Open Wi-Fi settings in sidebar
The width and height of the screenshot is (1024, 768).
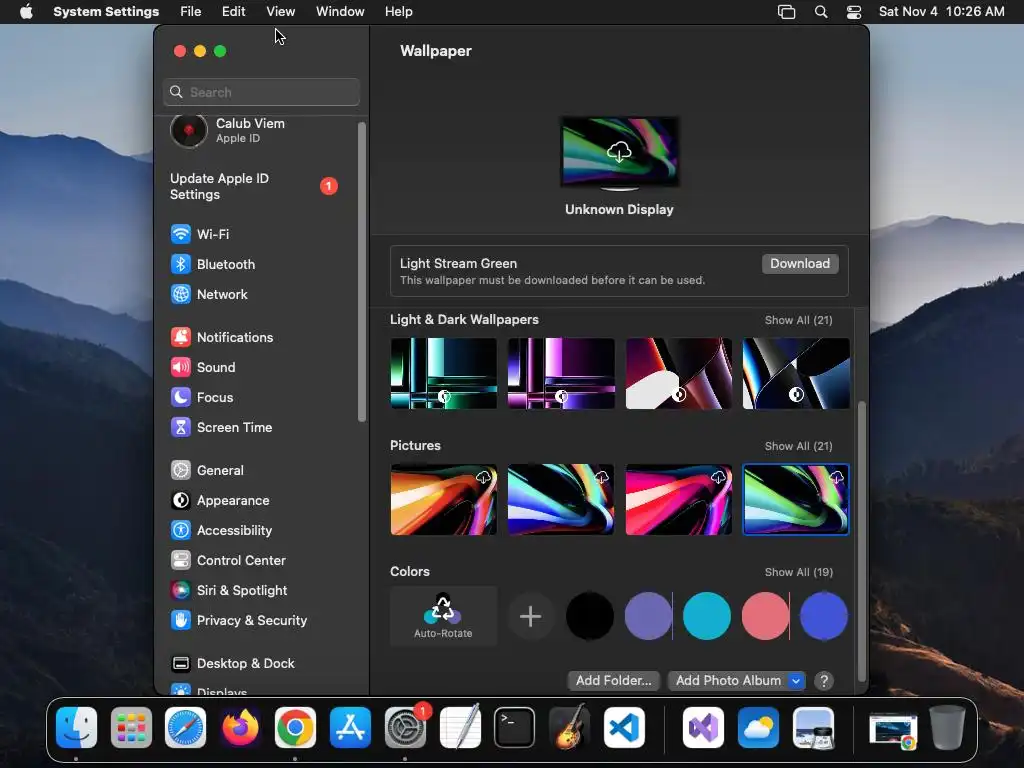(200, 234)
